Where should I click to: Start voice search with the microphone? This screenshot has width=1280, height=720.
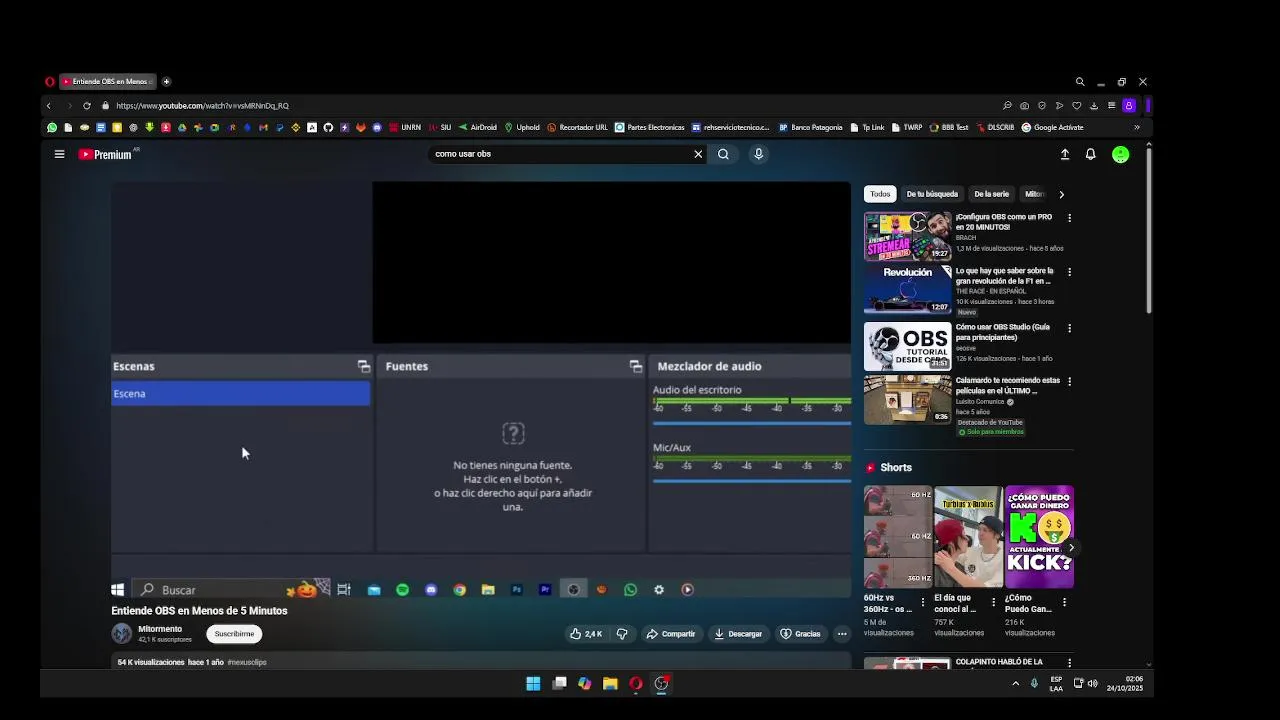click(x=758, y=154)
